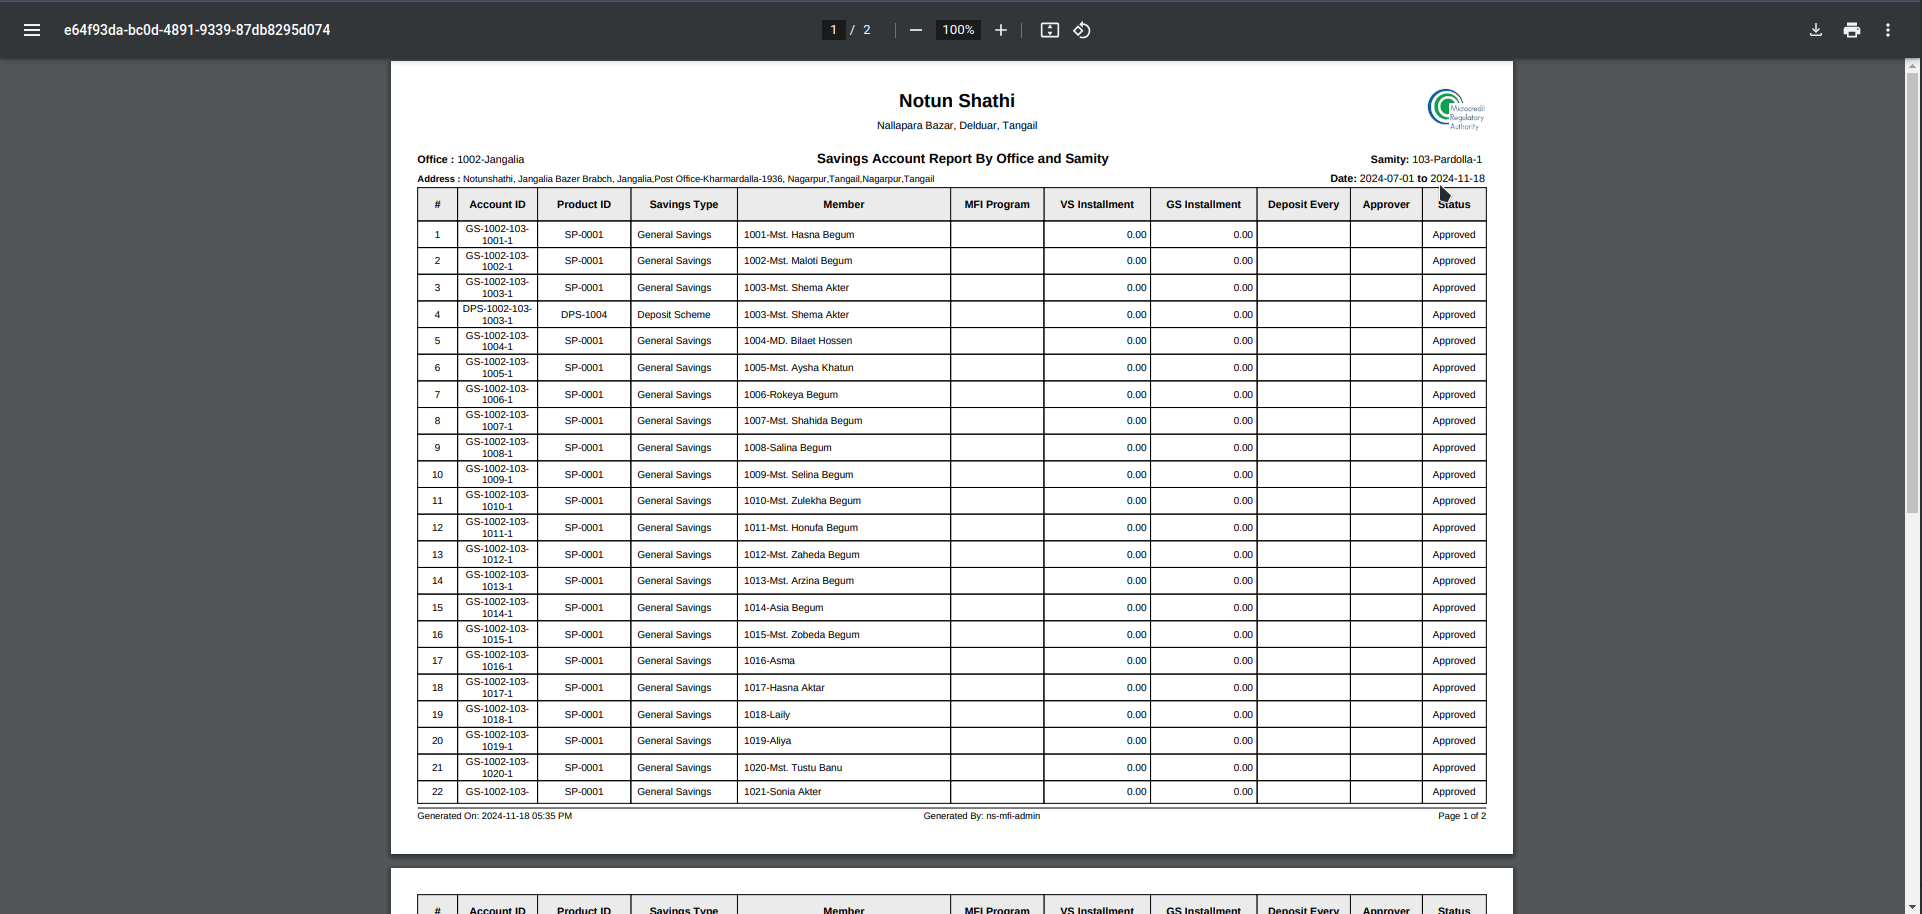Edit the current page number field
The height and width of the screenshot is (914, 1922).
pyautogui.click(x=833, y=30)
